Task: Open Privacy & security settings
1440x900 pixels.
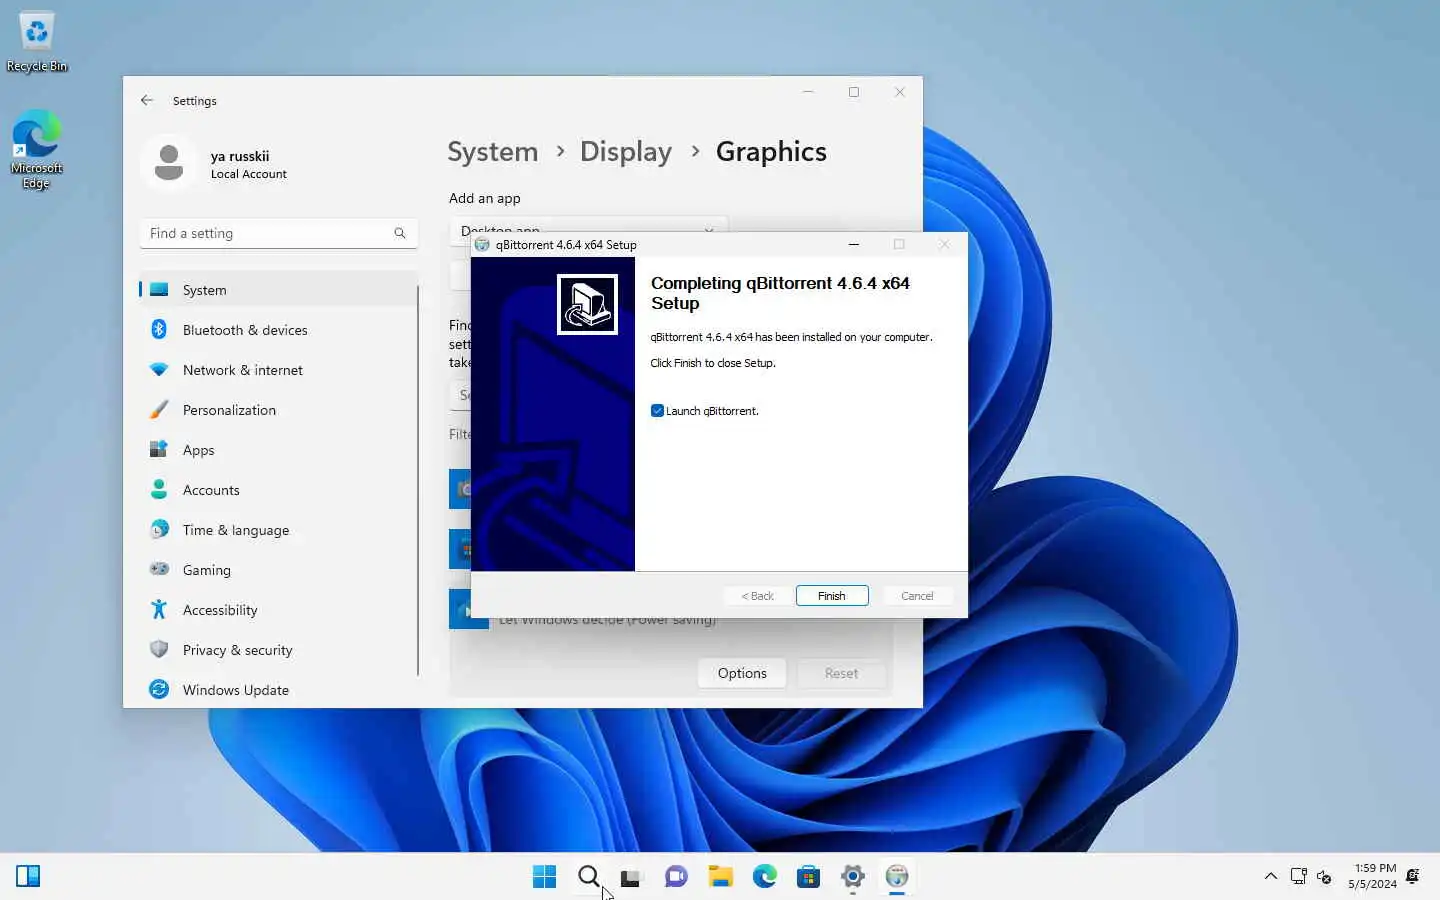Action: tap(278, 650)
